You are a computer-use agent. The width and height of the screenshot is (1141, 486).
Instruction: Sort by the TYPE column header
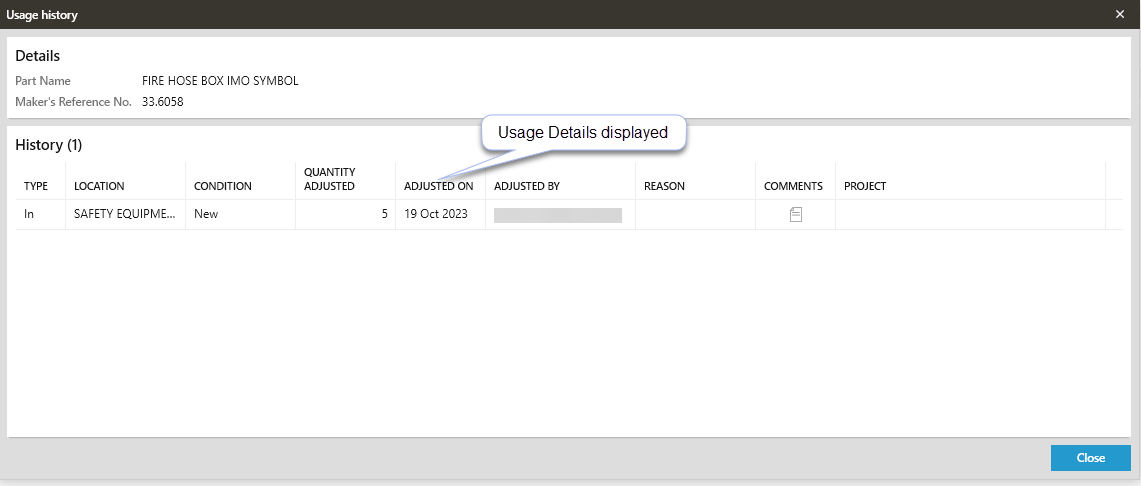36,186
